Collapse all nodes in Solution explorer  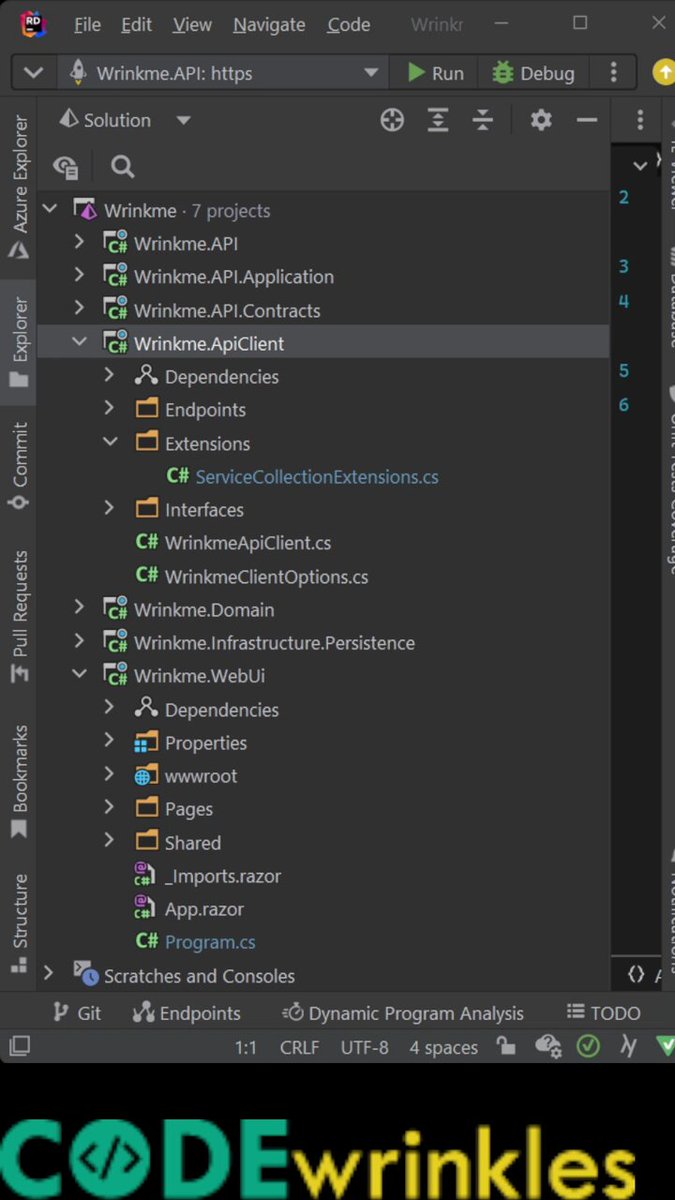(483, 120)
